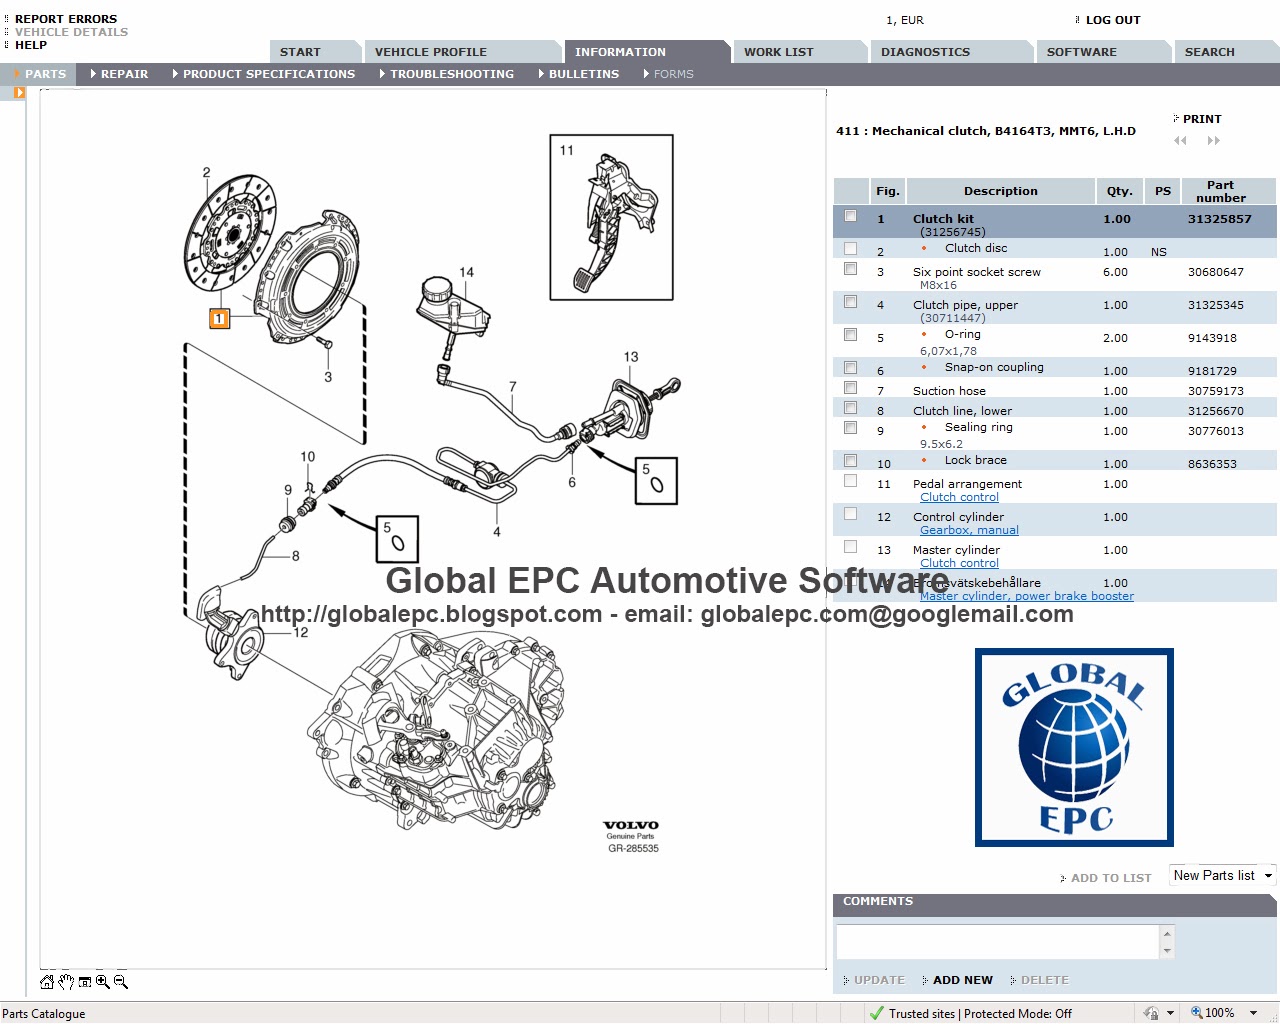Click the Qty. column header

[x=1120, y=191]
